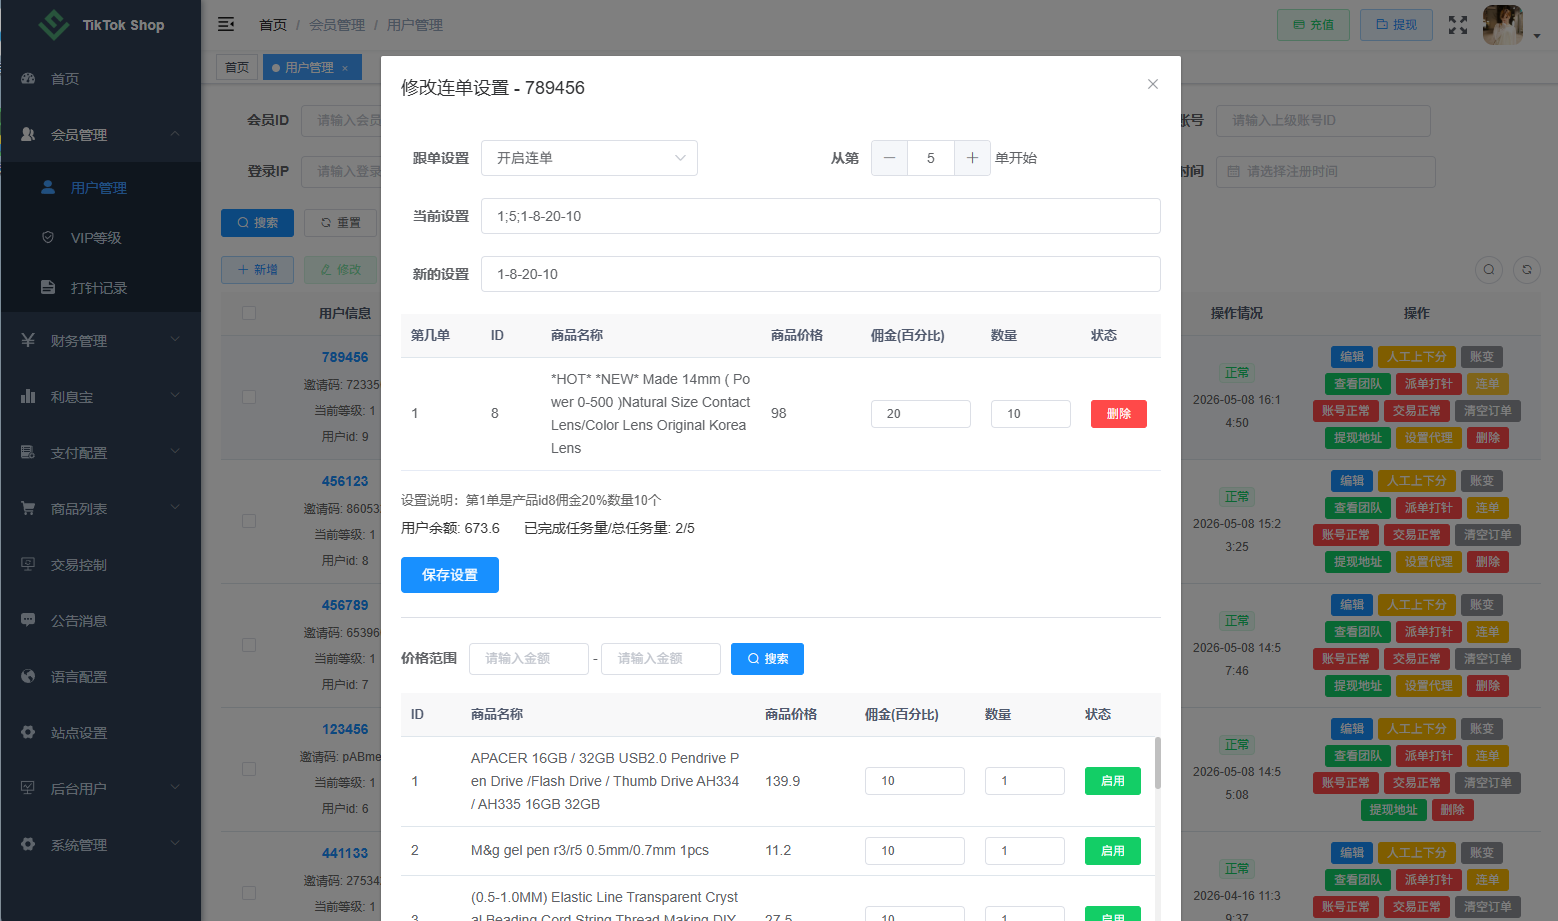Click the 保存设置 button

450,575
